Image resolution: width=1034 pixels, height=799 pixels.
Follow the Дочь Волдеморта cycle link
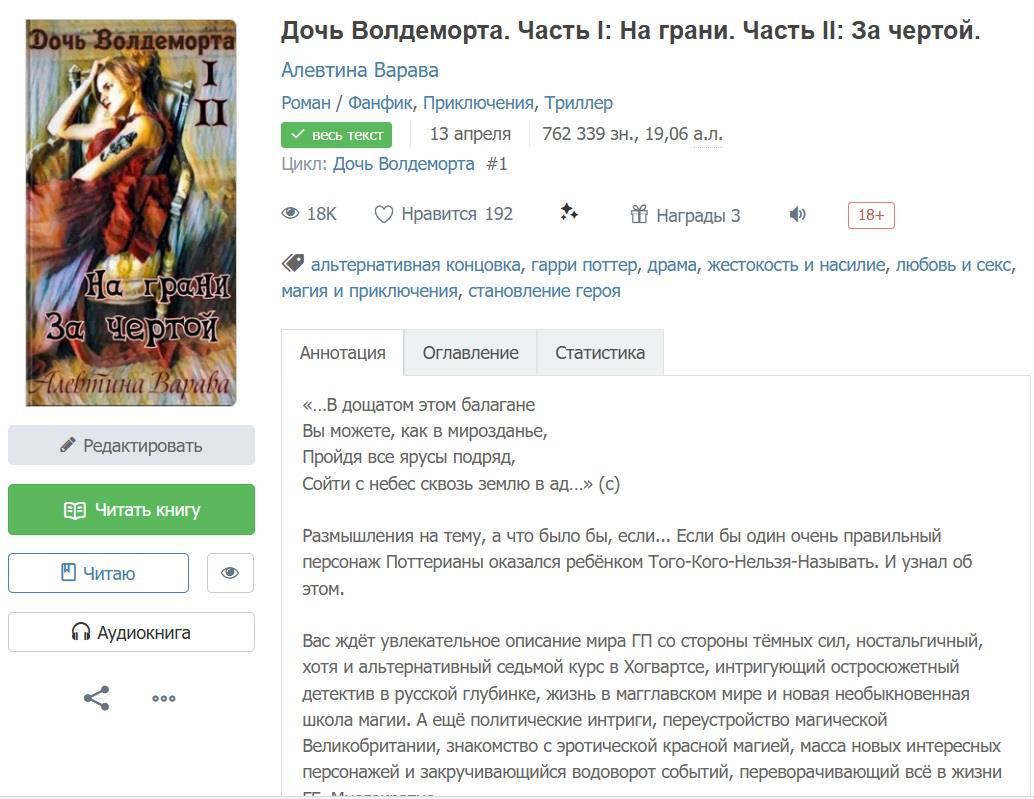point(403,164)
